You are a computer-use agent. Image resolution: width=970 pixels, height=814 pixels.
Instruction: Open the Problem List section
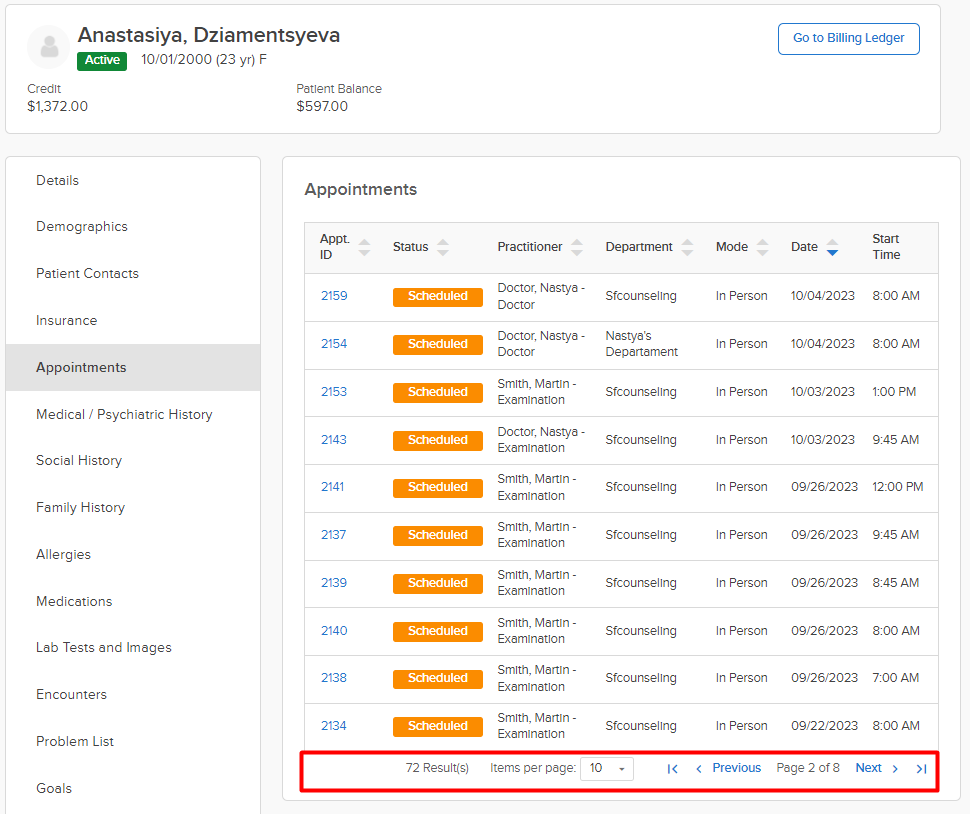pos(75,742)
